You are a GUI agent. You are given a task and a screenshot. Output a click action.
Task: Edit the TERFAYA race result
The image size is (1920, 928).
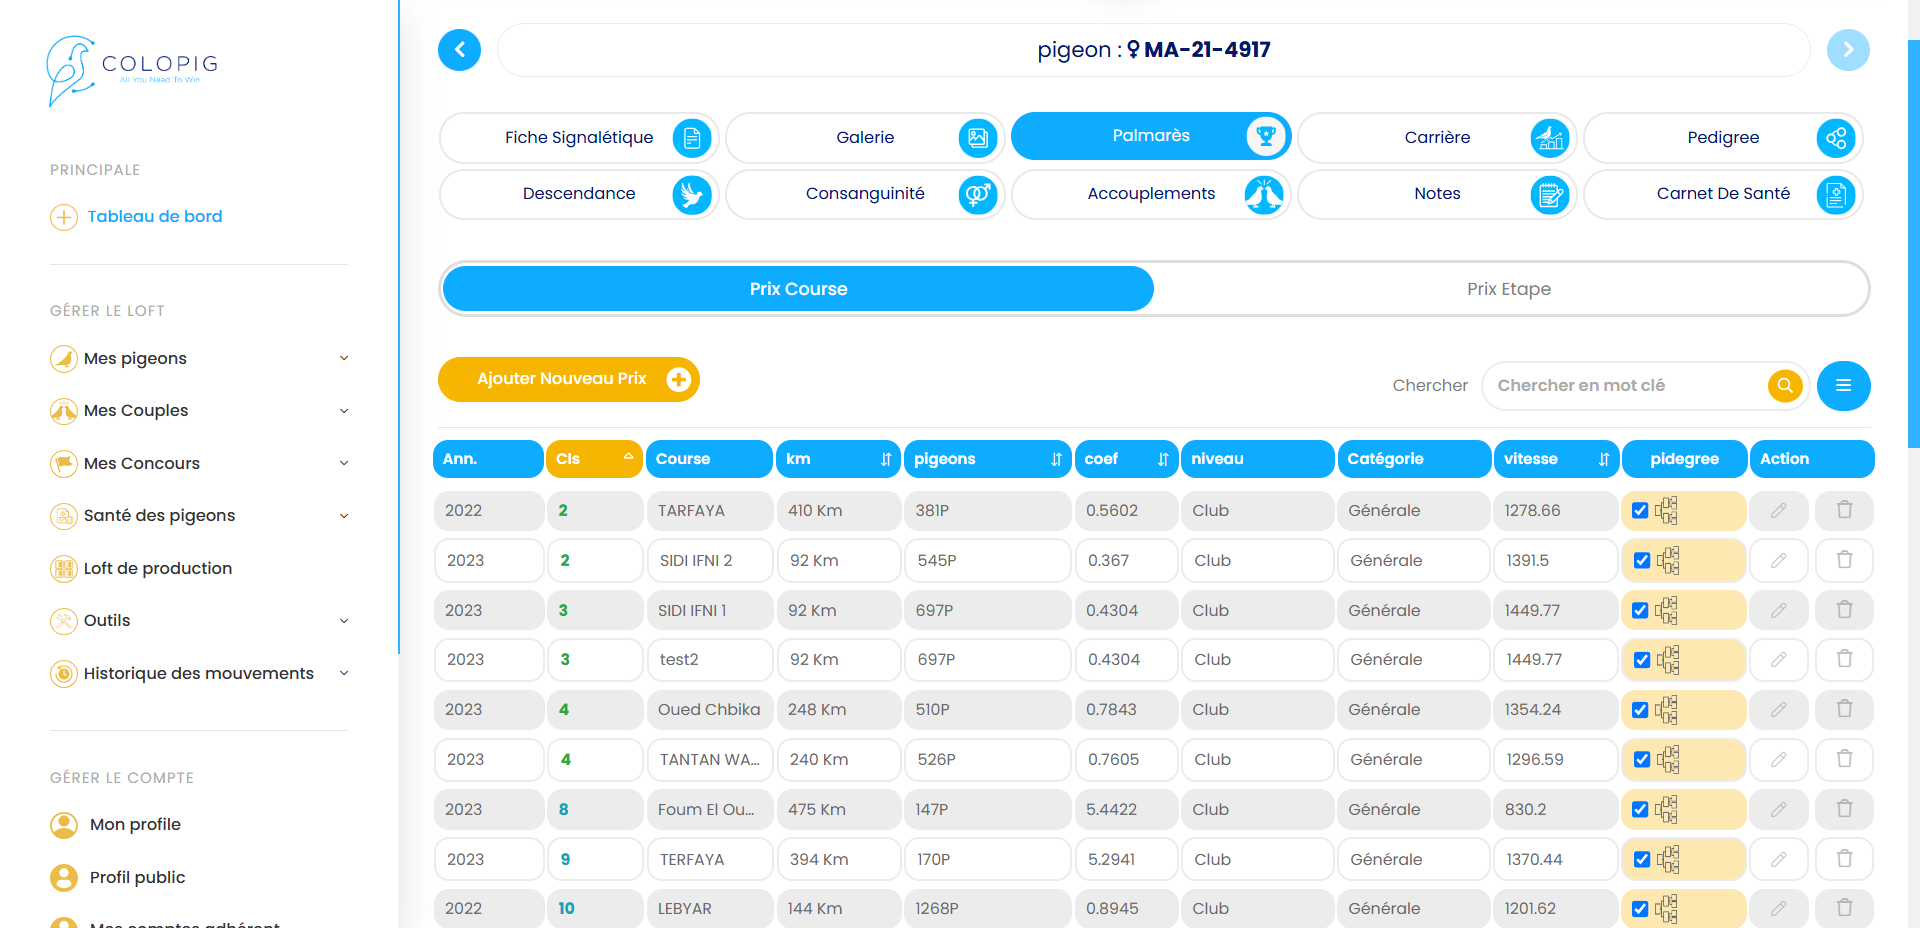1778,859
